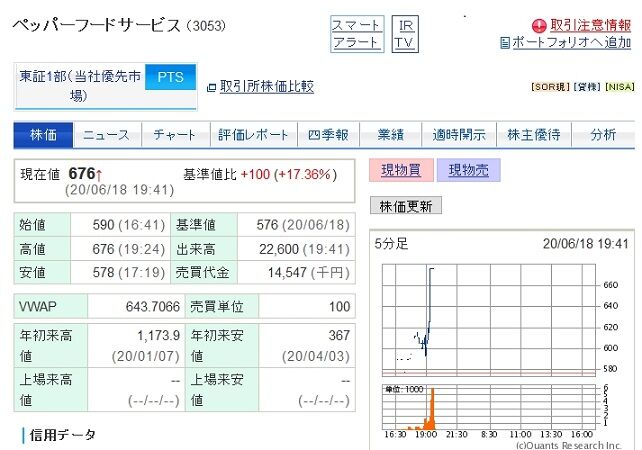Click the 5分足 chart label
The image size is (642, 450).
[x=391, y=244]
